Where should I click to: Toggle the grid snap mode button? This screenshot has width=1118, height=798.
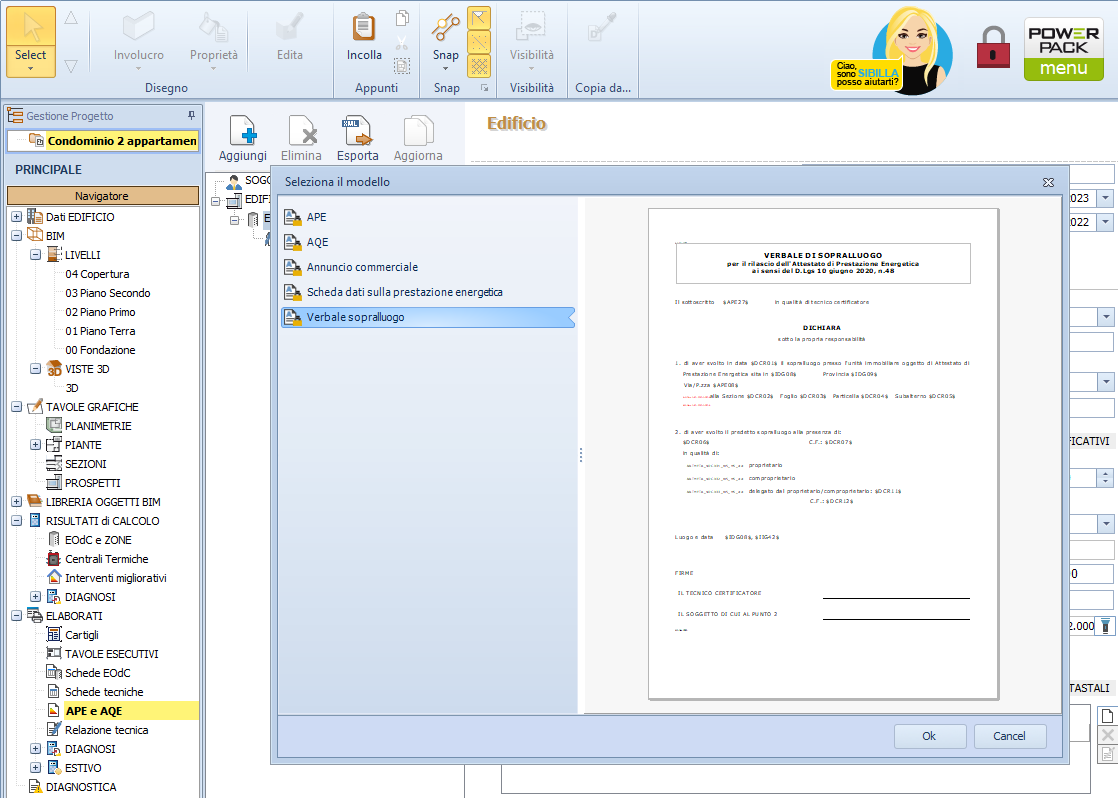pos(480,66)
